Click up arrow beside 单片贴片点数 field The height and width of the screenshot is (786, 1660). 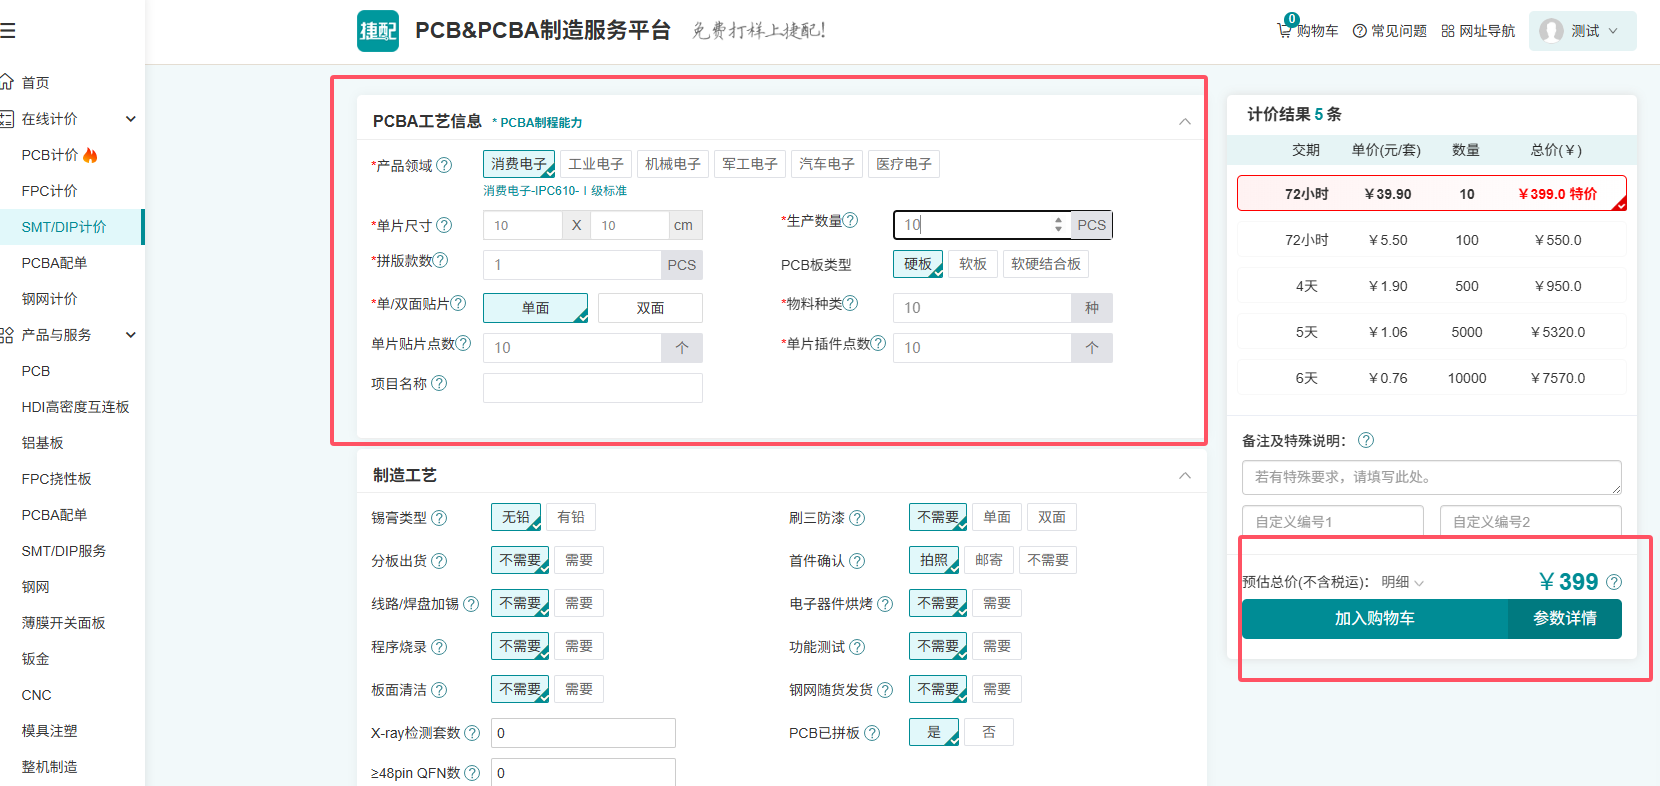[x=682, y=348]
